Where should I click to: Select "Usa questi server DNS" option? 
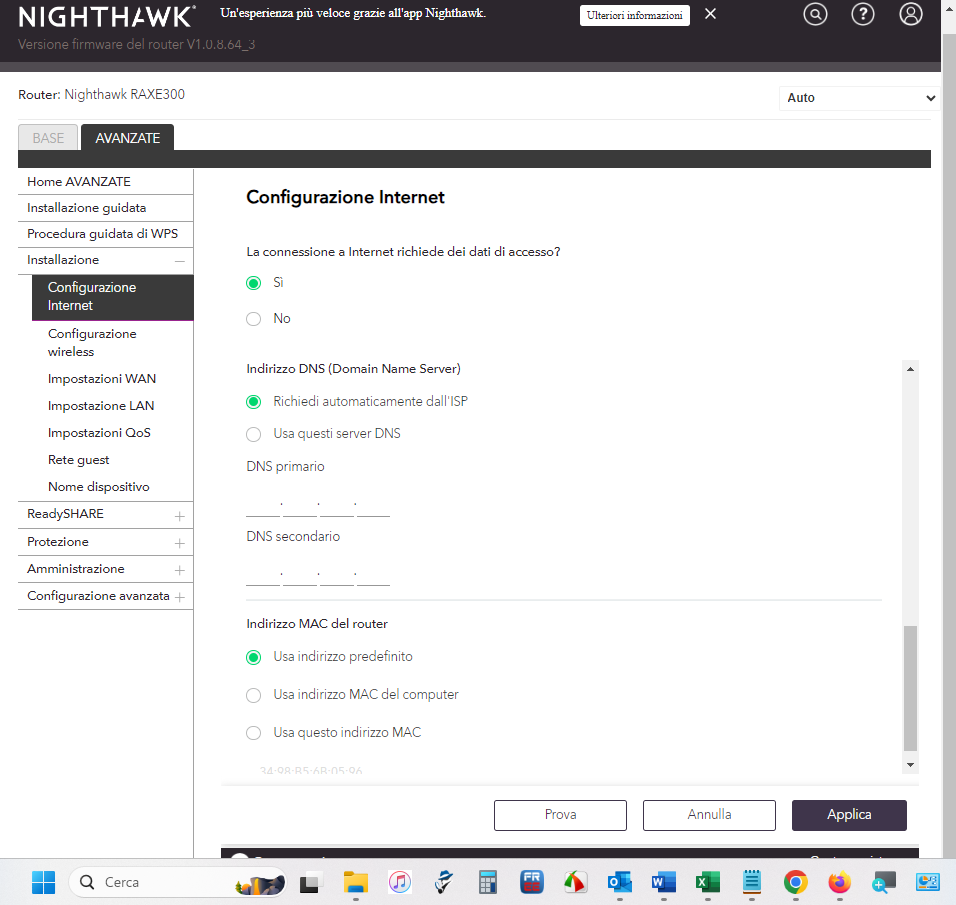pyautogui.click(x=254, y=434)
